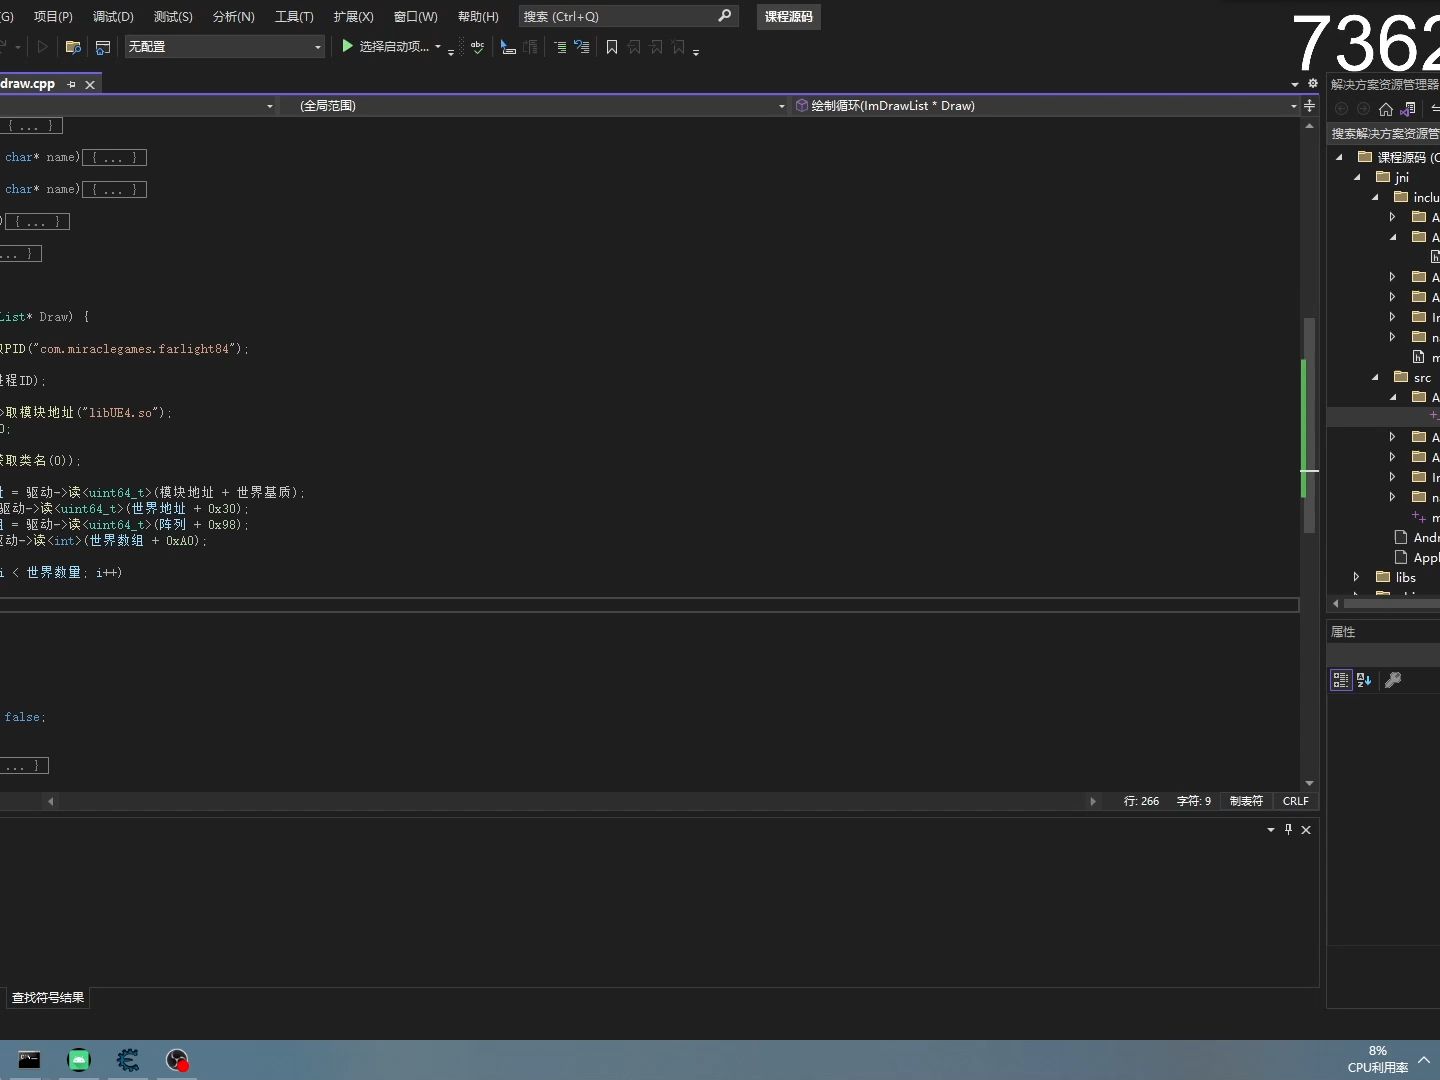Open editor tab settings gear icon

click(1313, 84)
